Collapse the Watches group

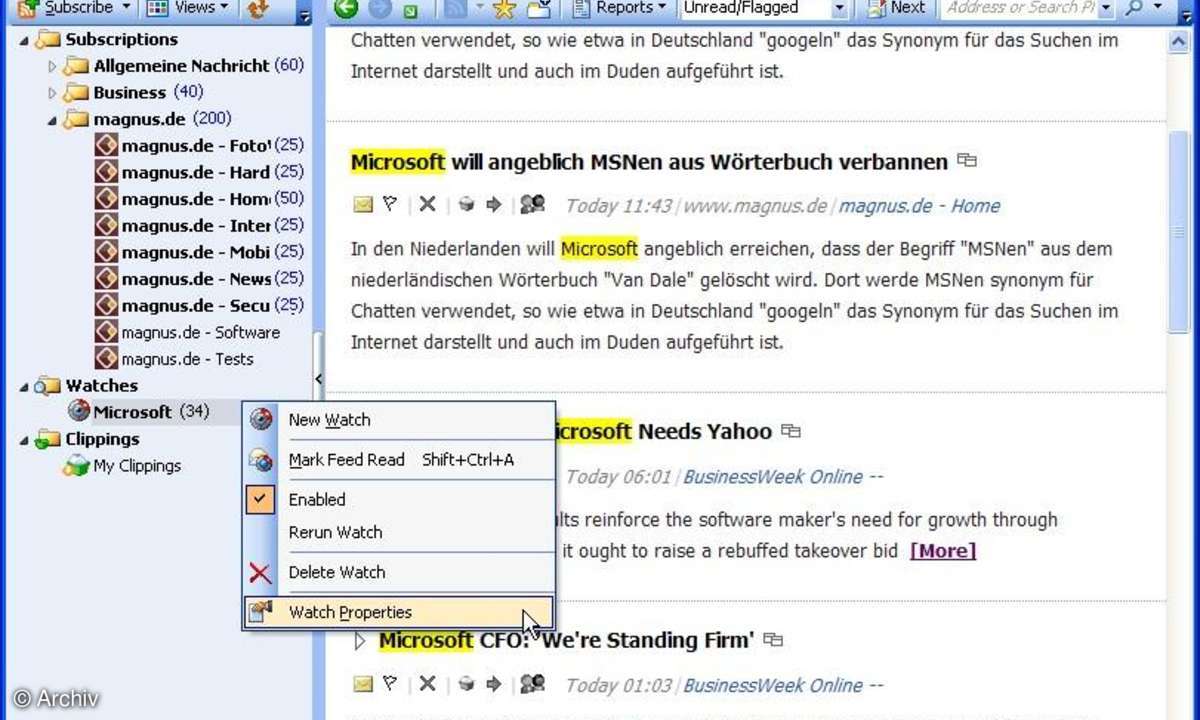coord(24,385)
